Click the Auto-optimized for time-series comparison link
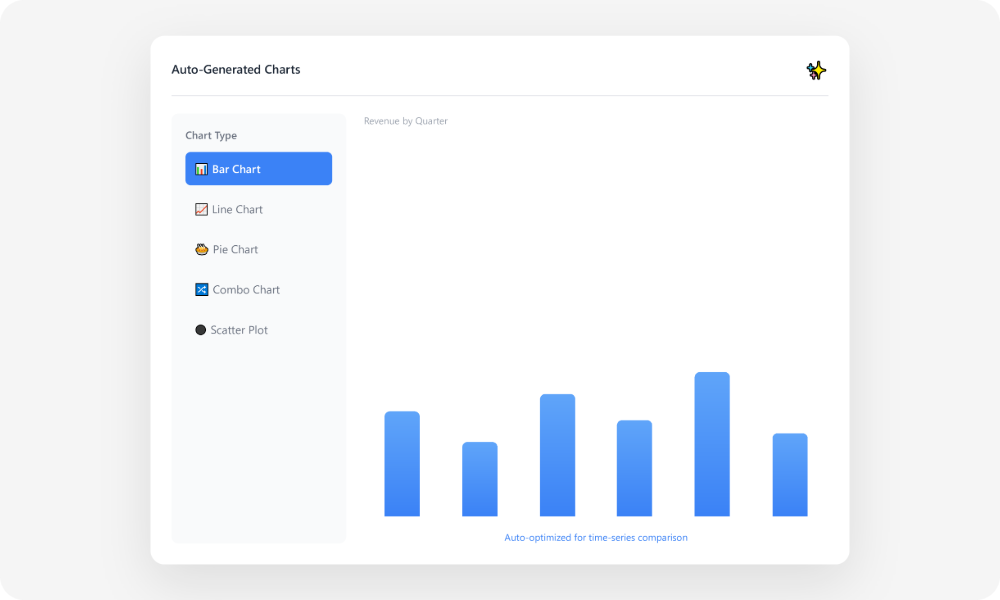This screenshot has width=1000, height=600. (596, 537)
